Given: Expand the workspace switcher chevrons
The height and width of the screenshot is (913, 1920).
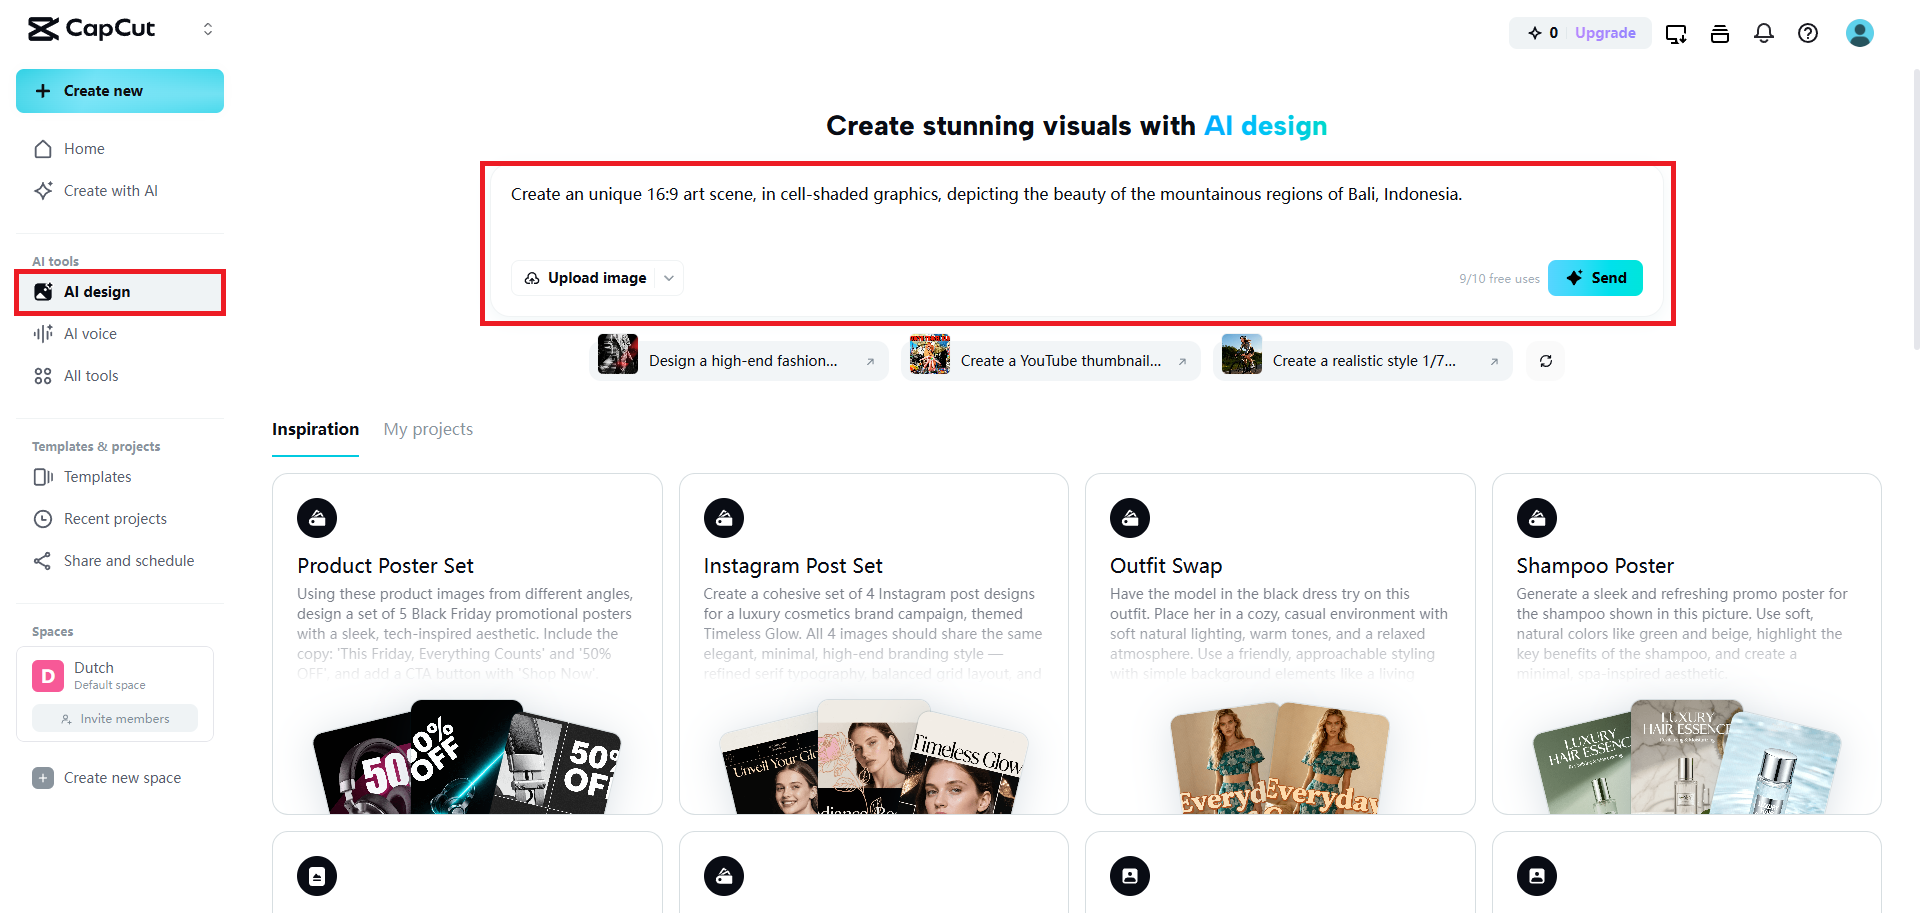Looking at the screenshot, I should pyautogui.click(x=208, y=29).
